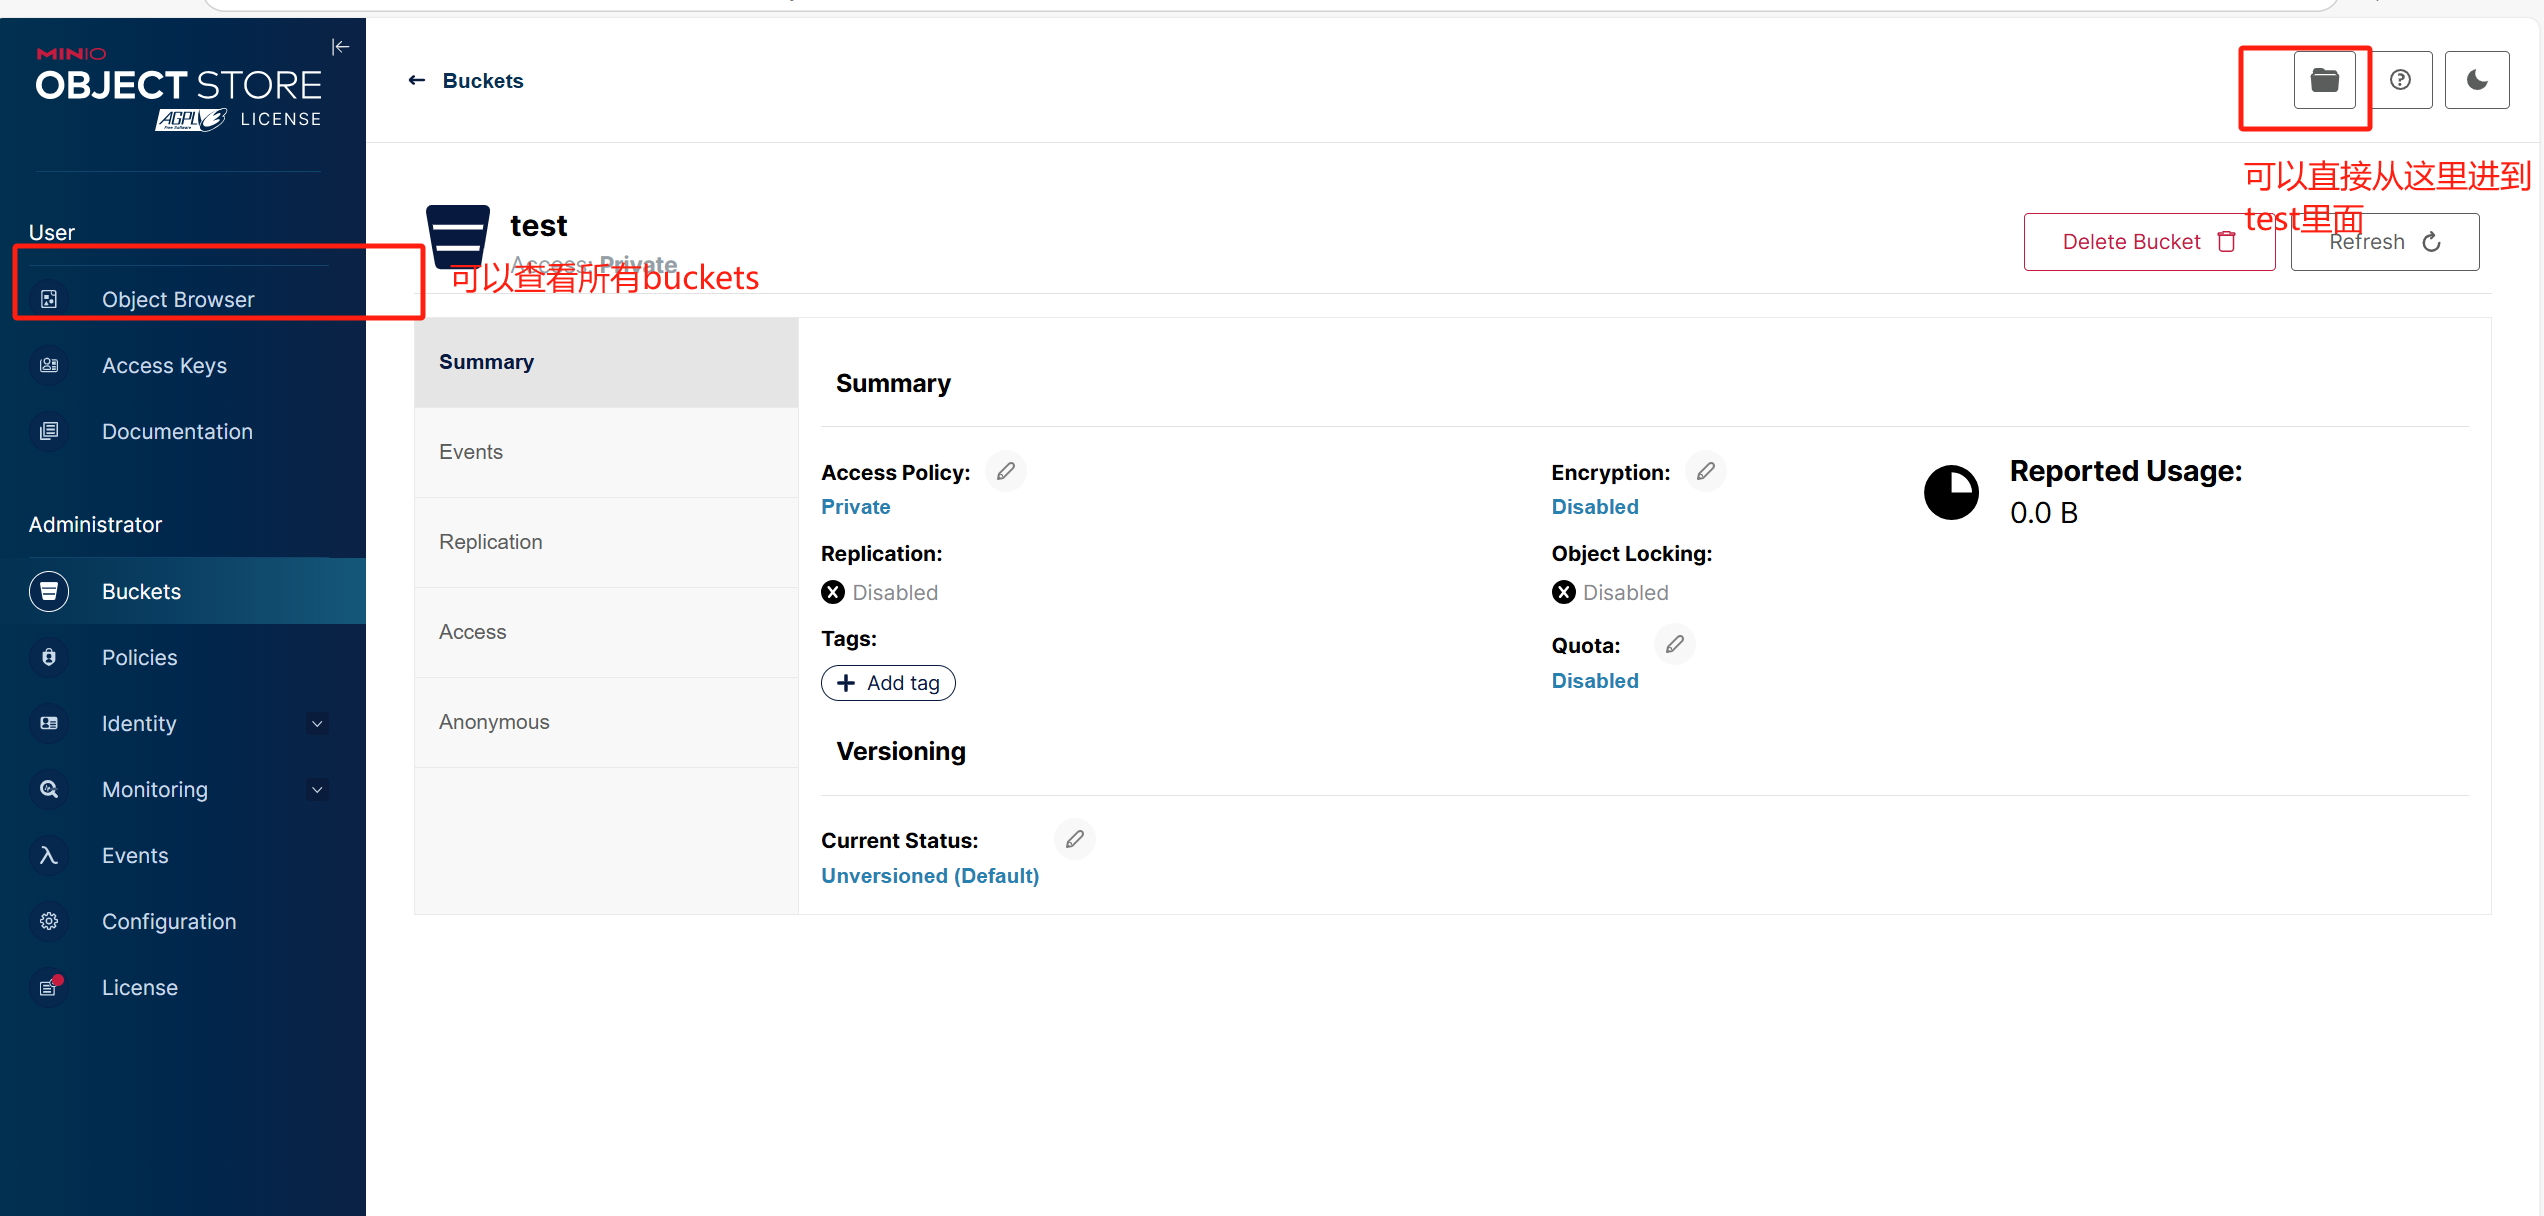Edit Access Policy pencil icon
Viewport: 2544px width, 1216px height.
(1005, 471)
